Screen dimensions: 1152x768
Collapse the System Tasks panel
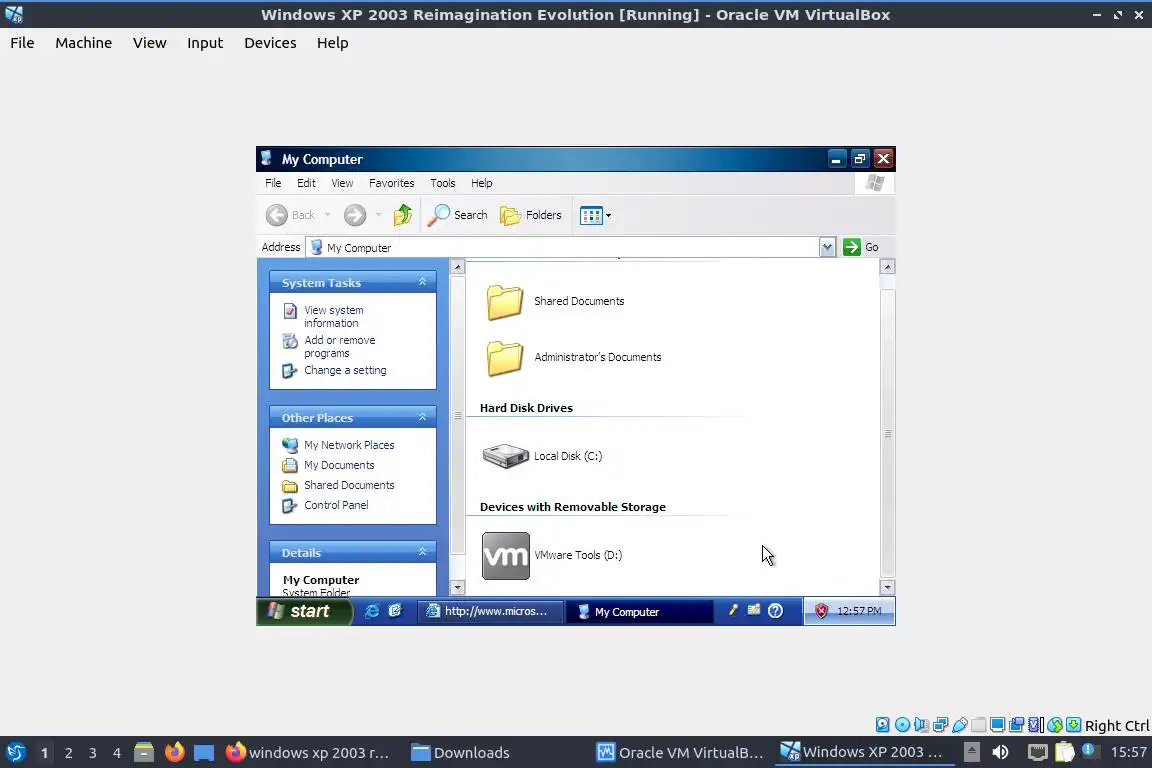422,282
